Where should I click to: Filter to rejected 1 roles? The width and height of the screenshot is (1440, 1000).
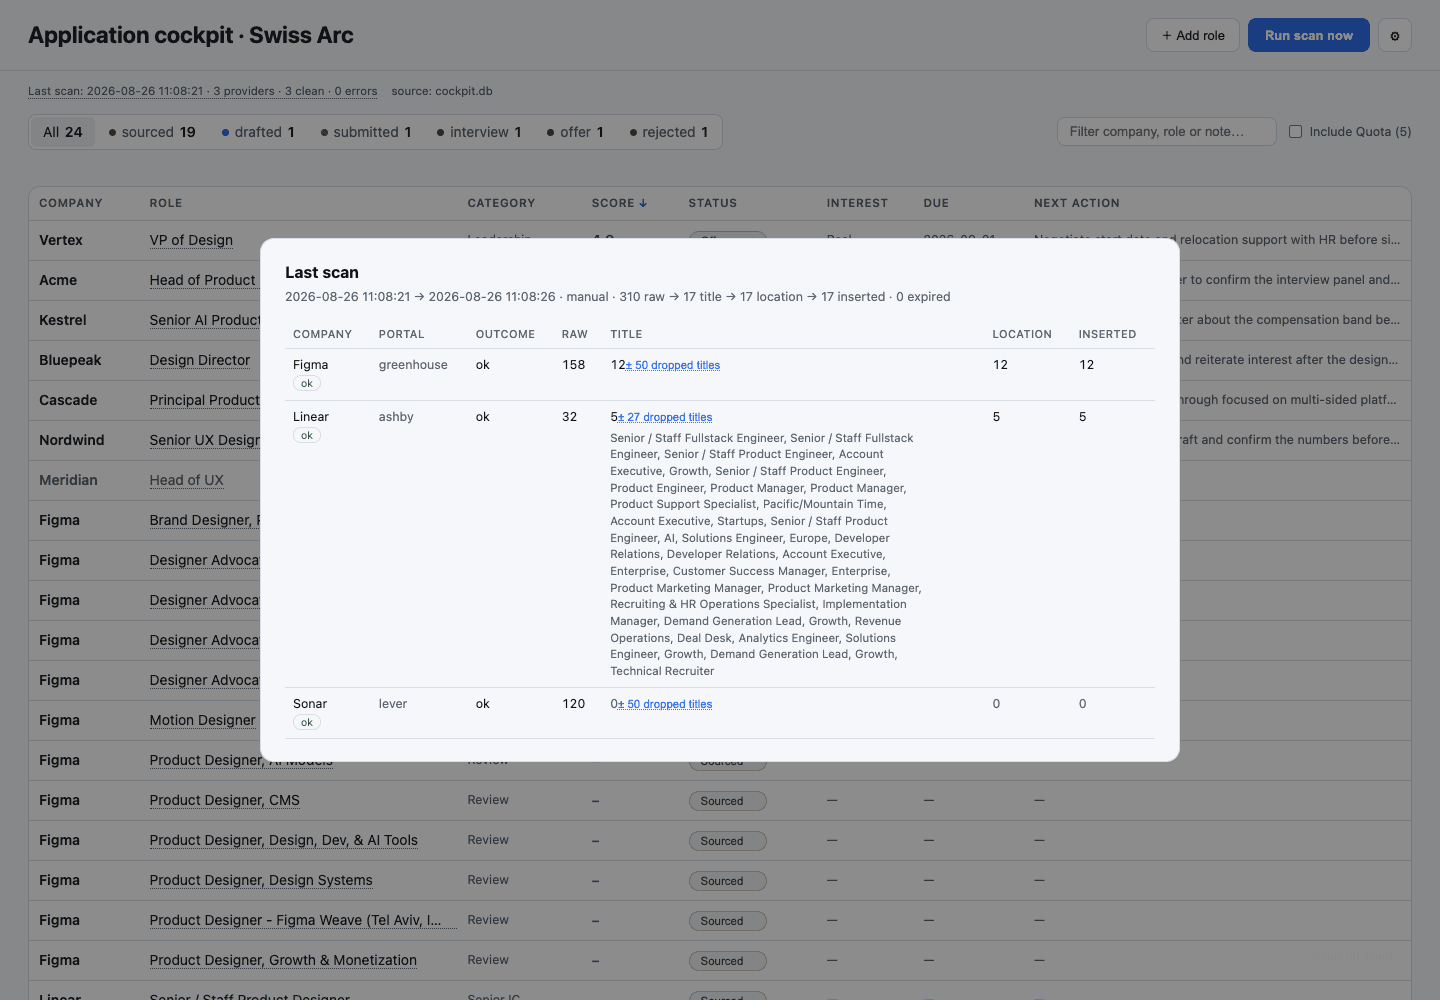669,132
